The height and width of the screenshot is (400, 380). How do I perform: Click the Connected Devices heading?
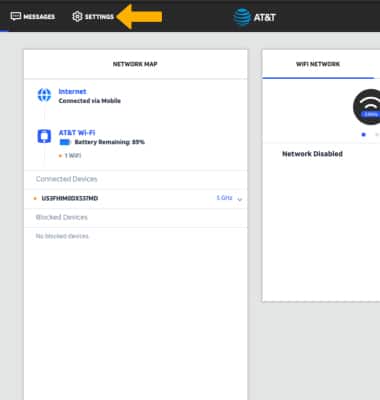pos(67,179)
